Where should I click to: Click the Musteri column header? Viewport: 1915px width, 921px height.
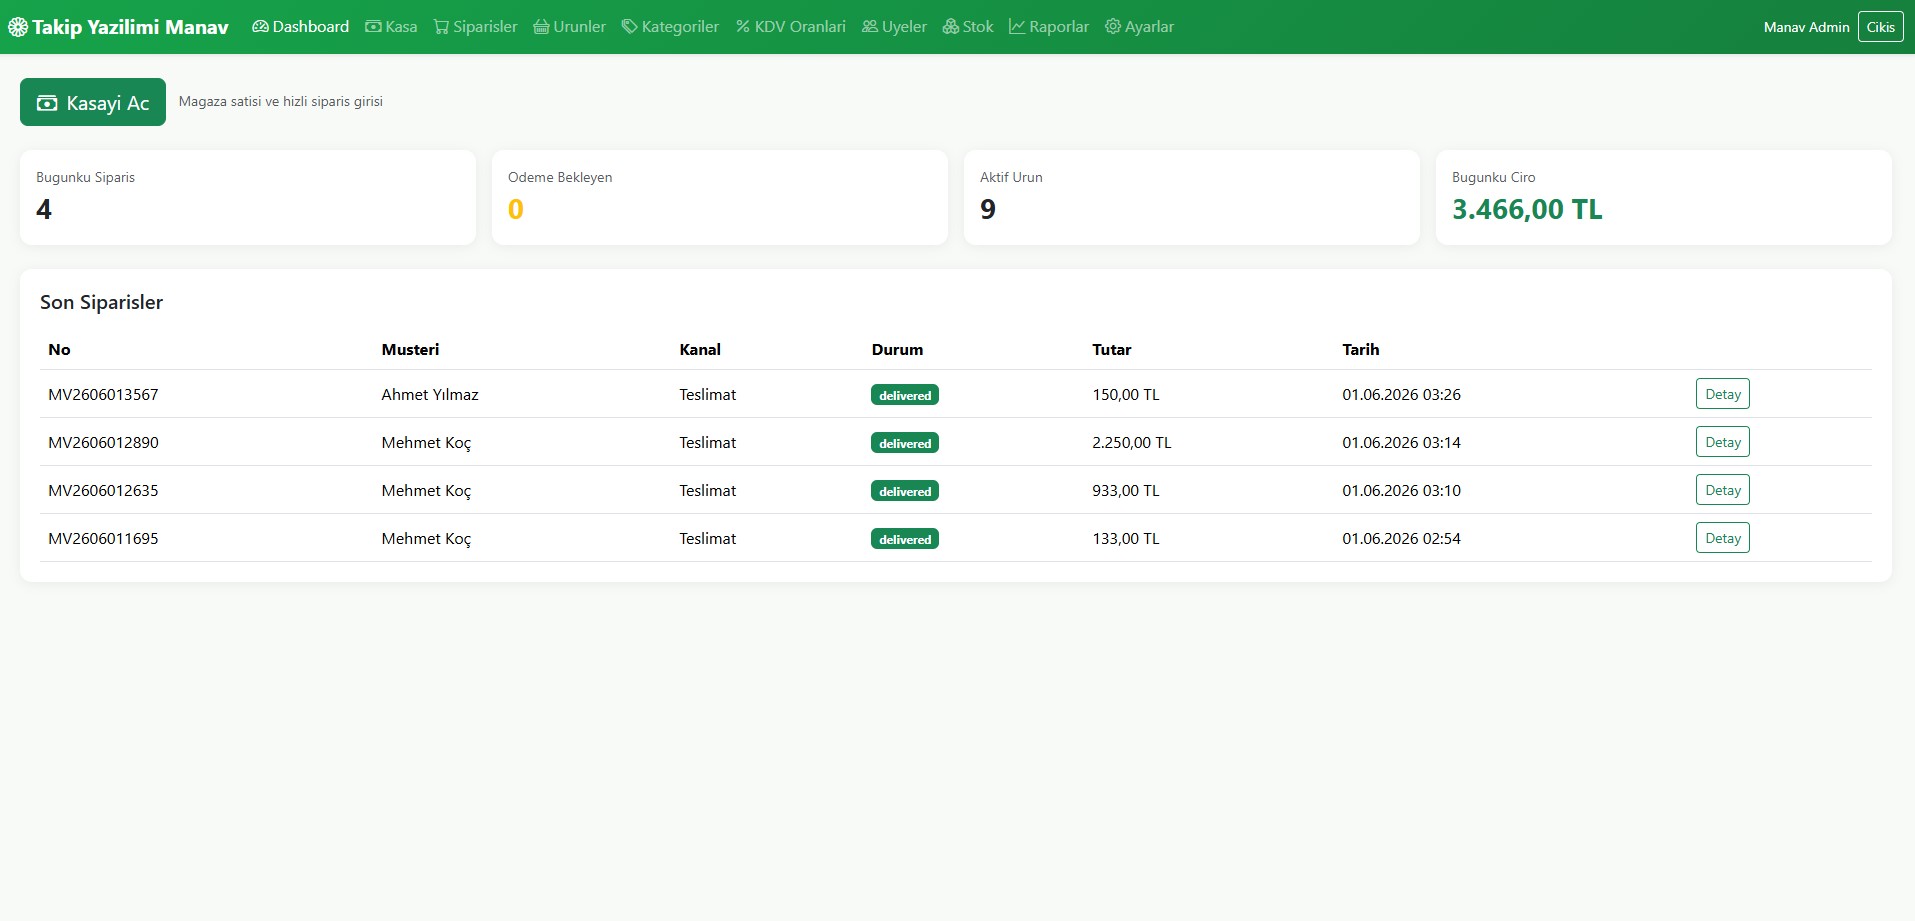click(410, 350)
